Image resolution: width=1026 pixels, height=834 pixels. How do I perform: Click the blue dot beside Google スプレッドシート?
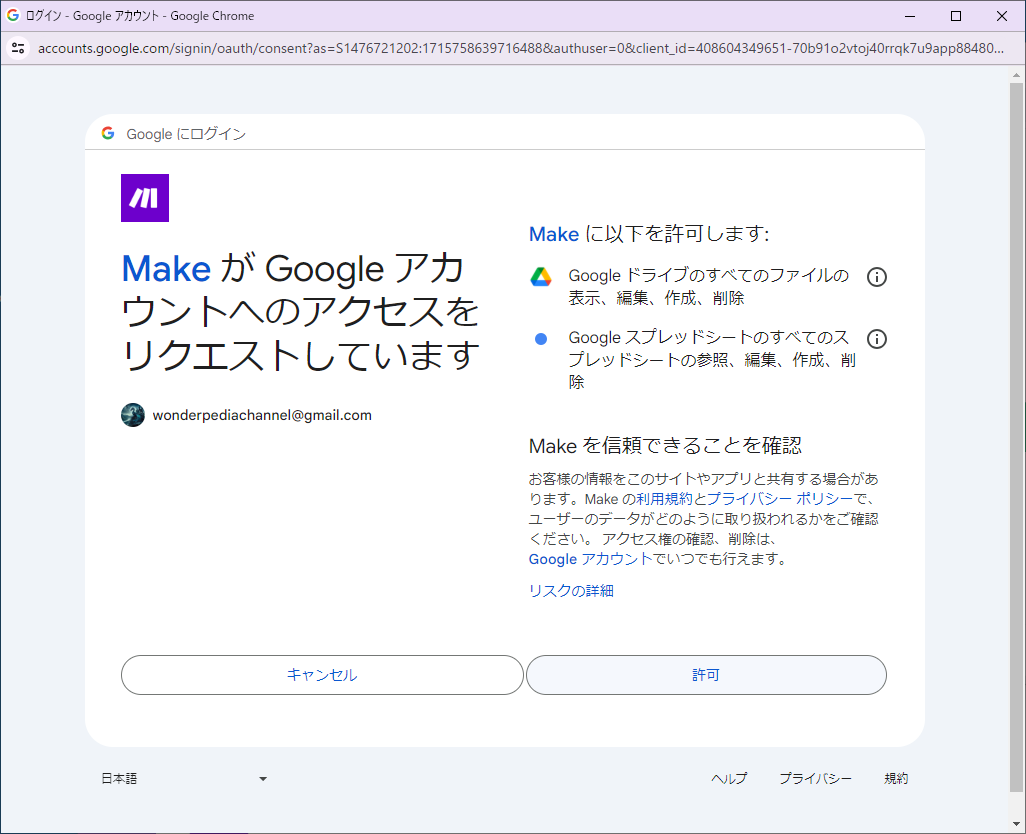pos(540,339)
